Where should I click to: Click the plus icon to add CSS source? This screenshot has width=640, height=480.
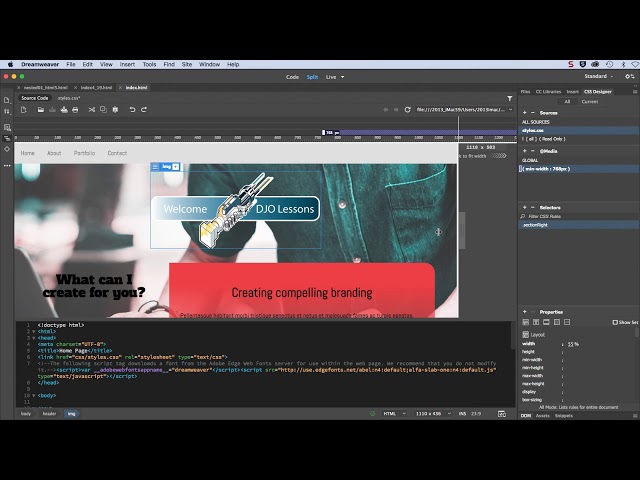tap(524, 113)
